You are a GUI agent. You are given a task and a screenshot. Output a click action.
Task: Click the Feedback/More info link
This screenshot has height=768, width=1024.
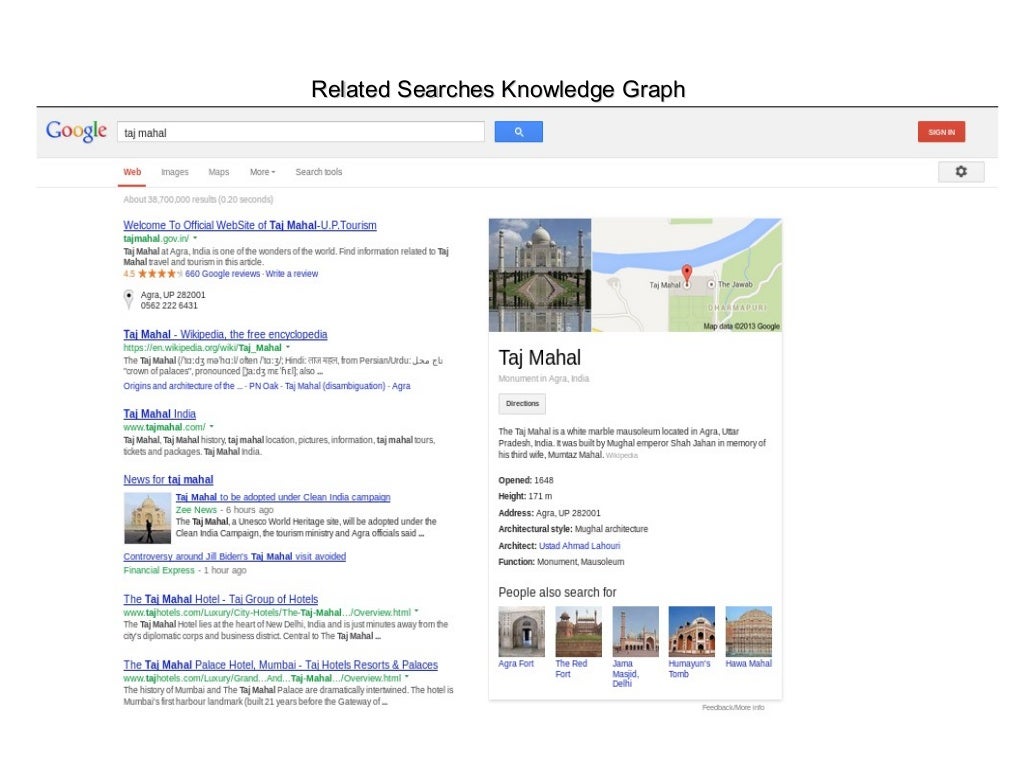click(733, 707)
